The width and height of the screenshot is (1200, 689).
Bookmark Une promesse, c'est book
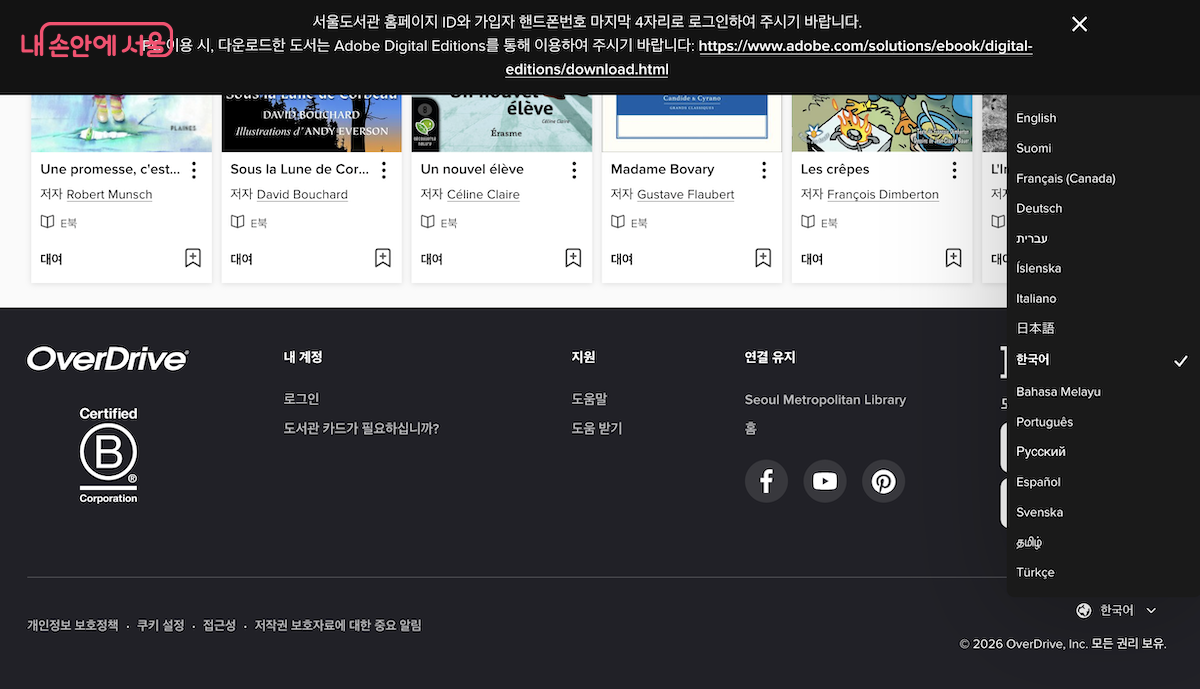coord(193,258)
